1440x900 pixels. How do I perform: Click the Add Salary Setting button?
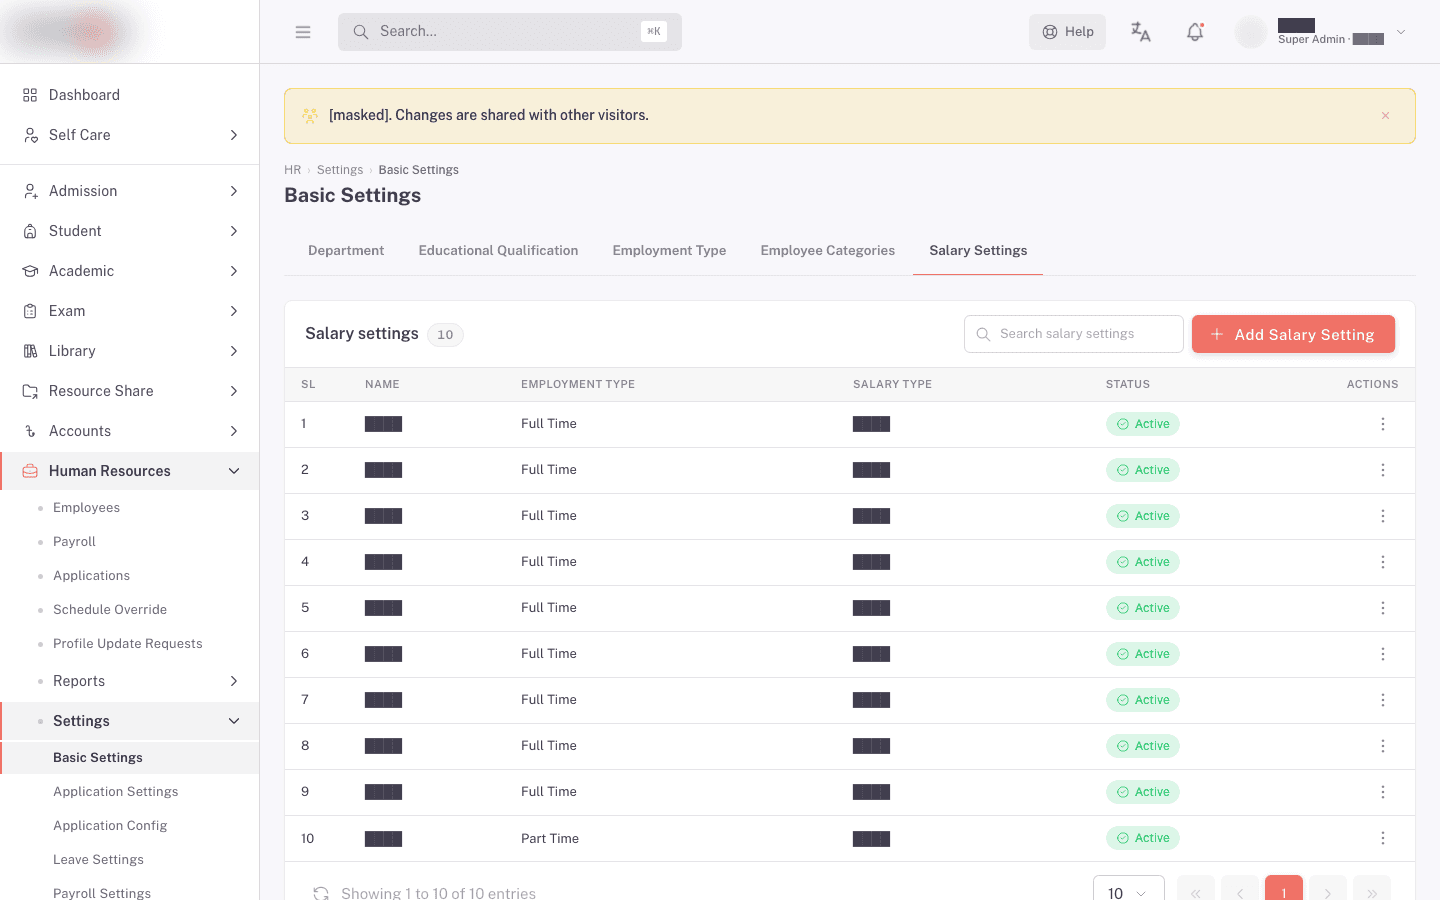coord(1293,334)
